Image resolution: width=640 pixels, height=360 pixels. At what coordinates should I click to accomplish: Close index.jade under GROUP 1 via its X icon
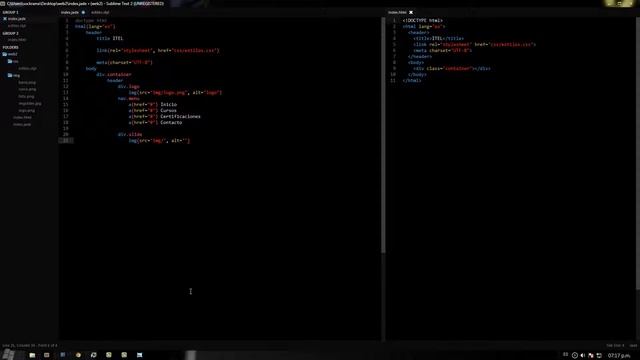pyautogui.click(x=4, y=19)
